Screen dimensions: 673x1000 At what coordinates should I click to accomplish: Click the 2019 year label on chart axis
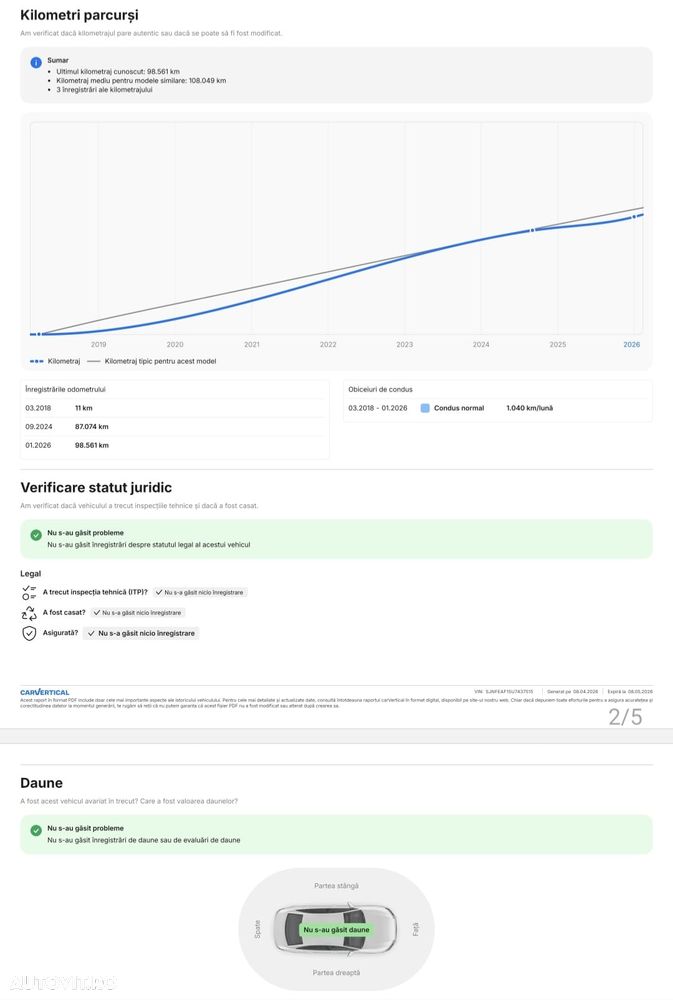click(x=98, y=344)
